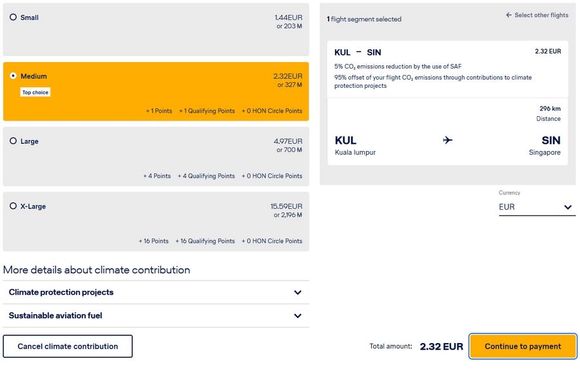This screenshot has height=369, width=580.
Task: Click the KUL – SIN segment header
Action: point(358,53)
